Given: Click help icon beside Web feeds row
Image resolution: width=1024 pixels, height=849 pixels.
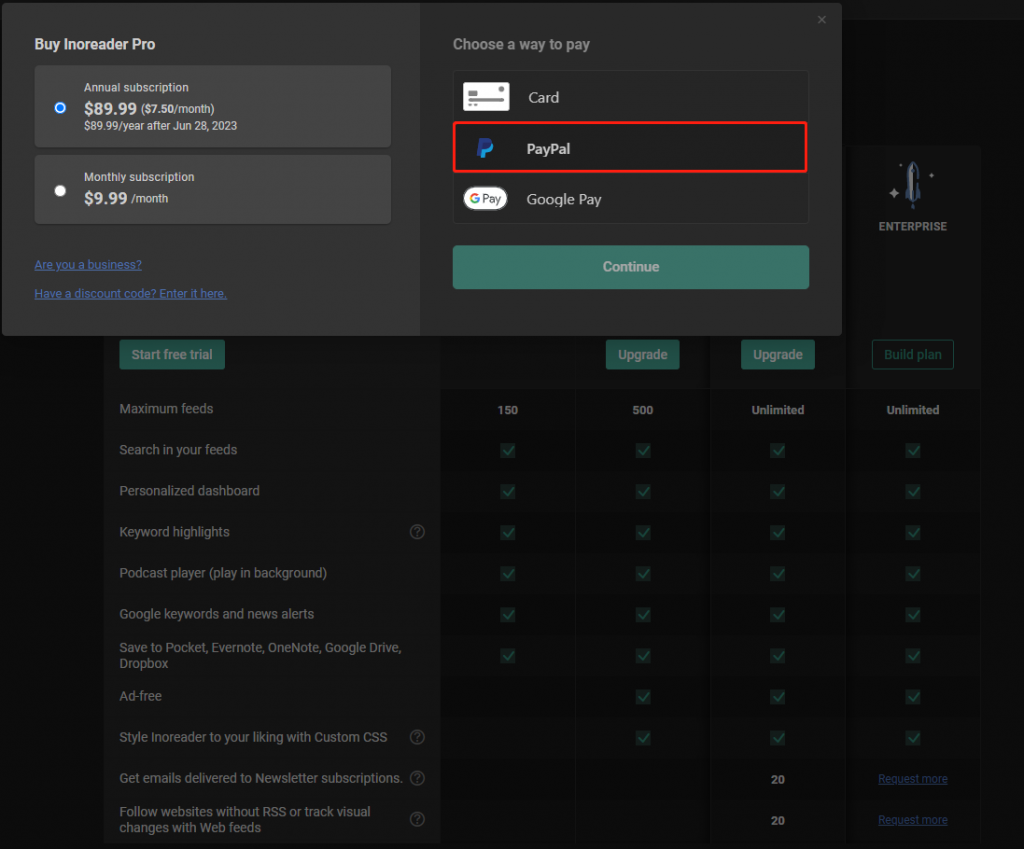Looking at the screenshot, I should (418, 819).
